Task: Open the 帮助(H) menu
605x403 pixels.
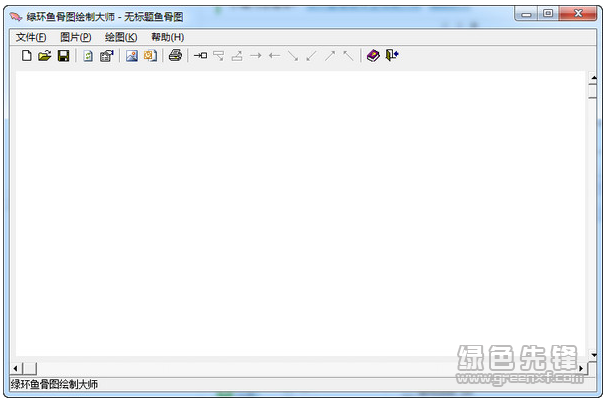Action: tap(167, 37)
